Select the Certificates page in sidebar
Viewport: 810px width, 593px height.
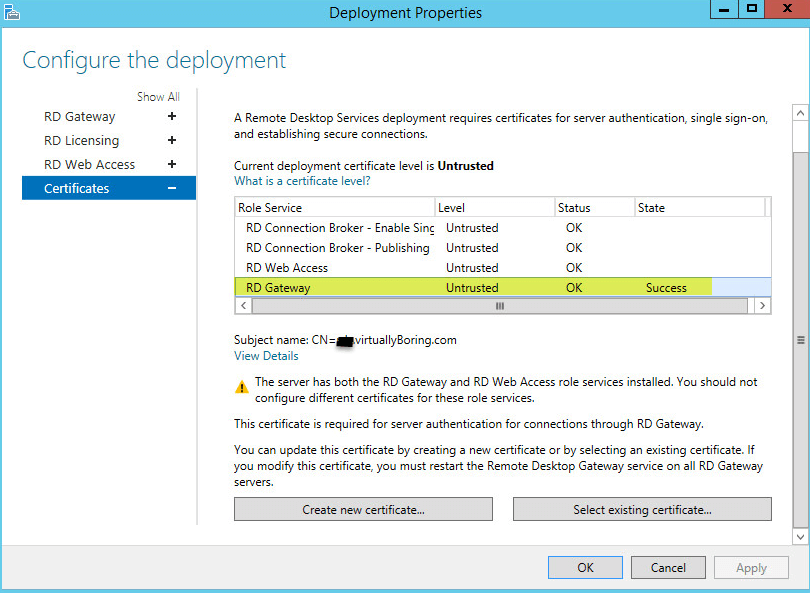pos(108,188)
